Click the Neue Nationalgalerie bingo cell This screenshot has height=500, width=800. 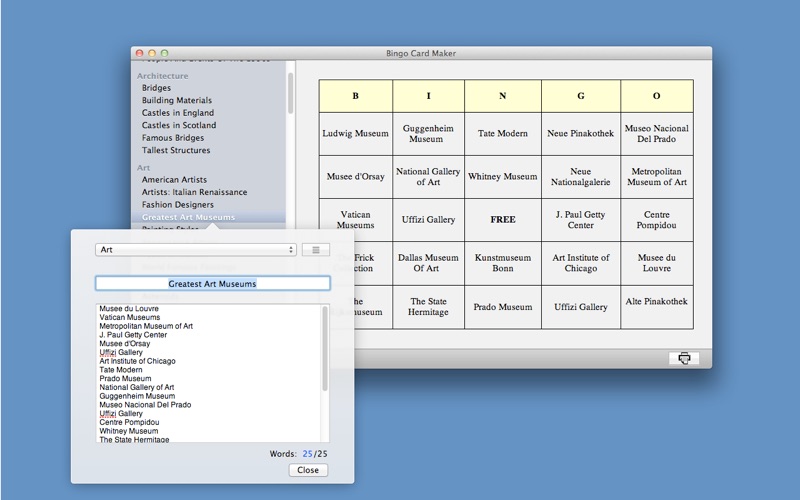[x=581, y=177]
